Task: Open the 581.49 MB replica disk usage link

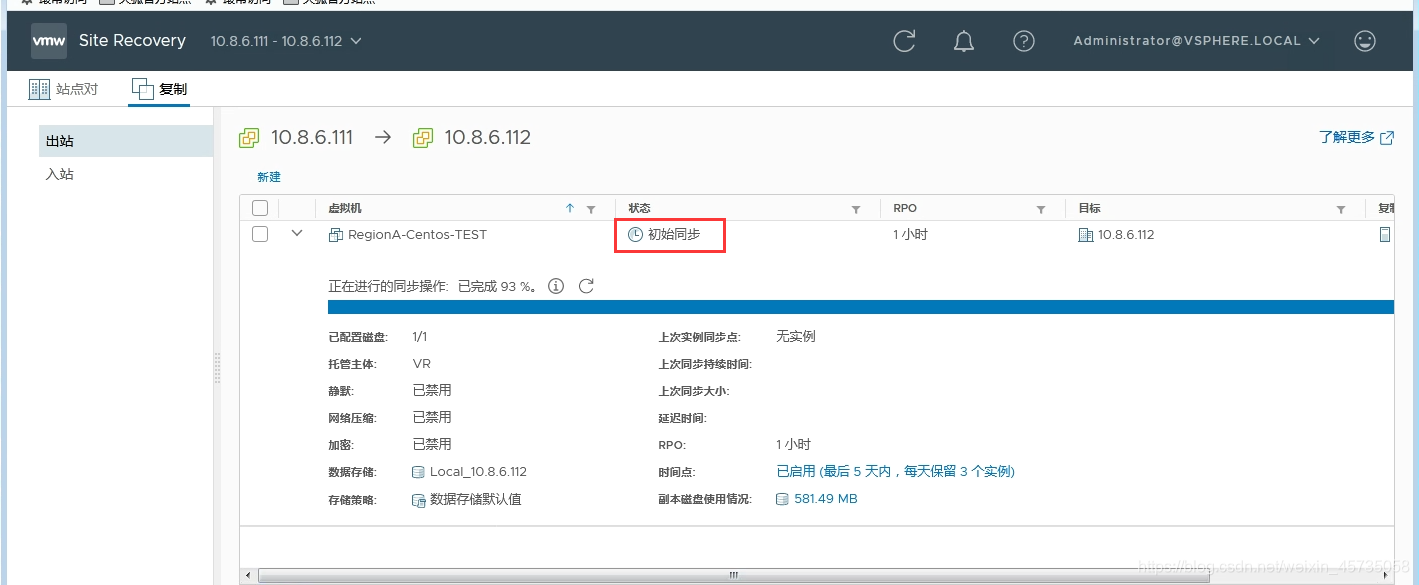Action: pos(826,499)
